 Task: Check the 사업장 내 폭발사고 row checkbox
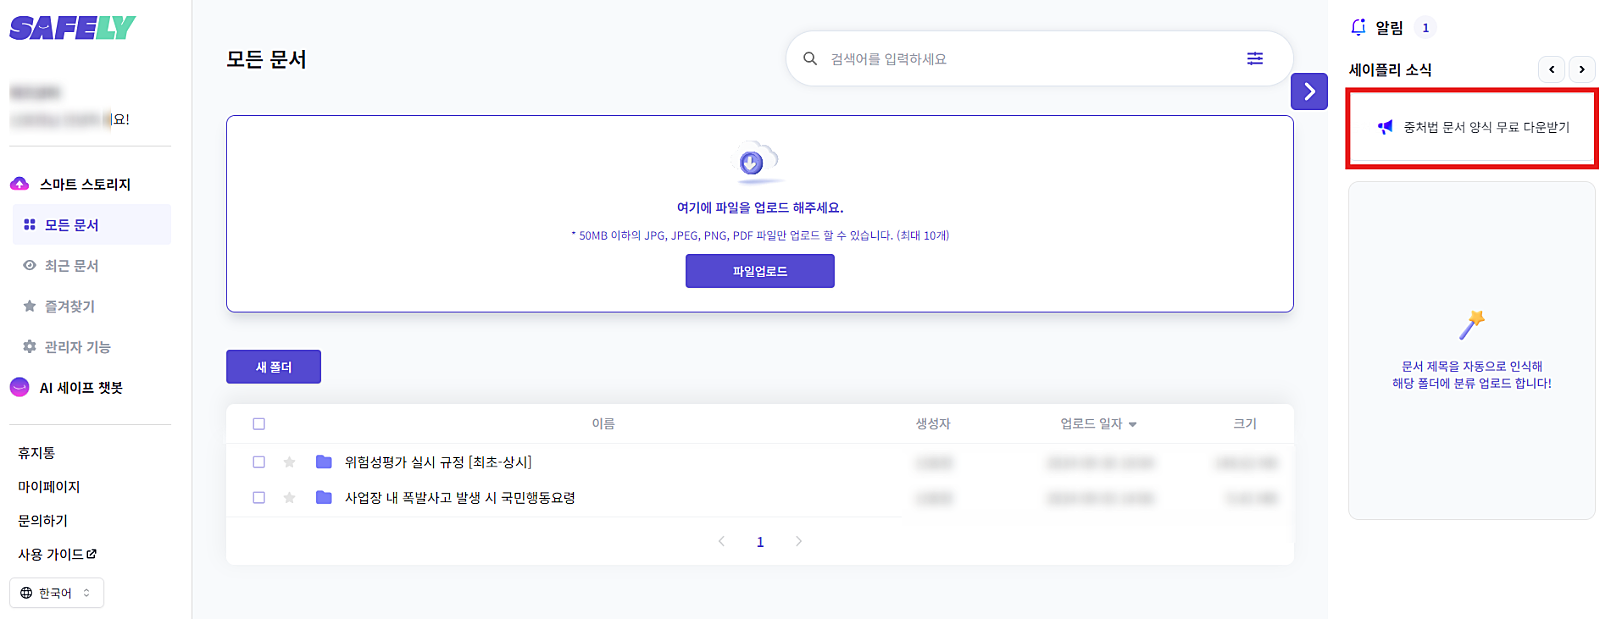tap(259, 498)
